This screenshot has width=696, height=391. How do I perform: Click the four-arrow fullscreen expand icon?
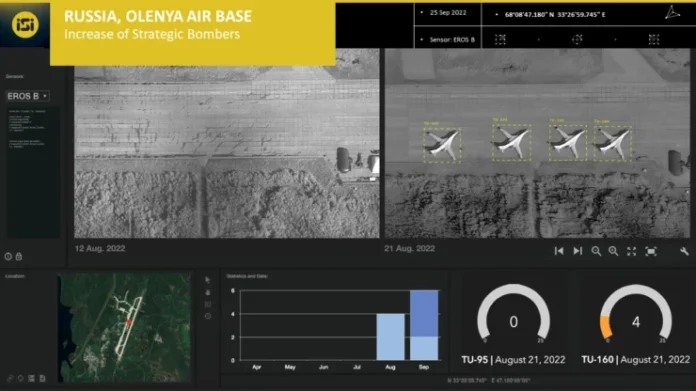(632, 252)
